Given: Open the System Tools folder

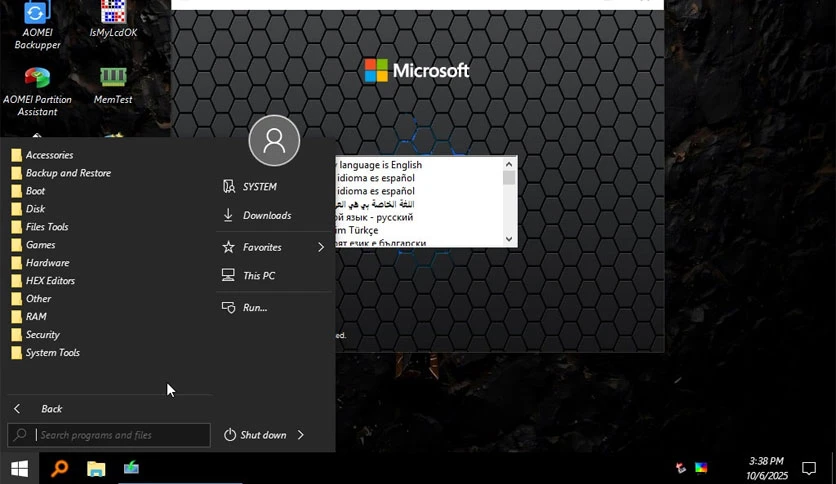Looking at the screenshot, I should point(46,353).
